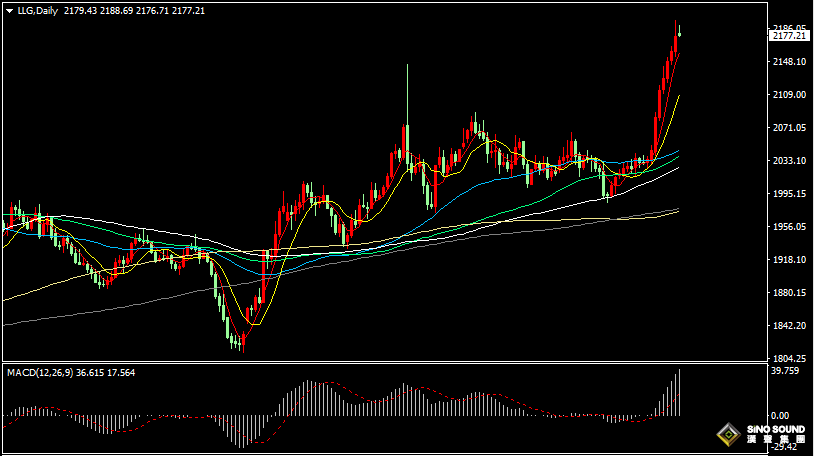
Task: Click the latest candle at the chart peak
Action: tap(677, 40)
